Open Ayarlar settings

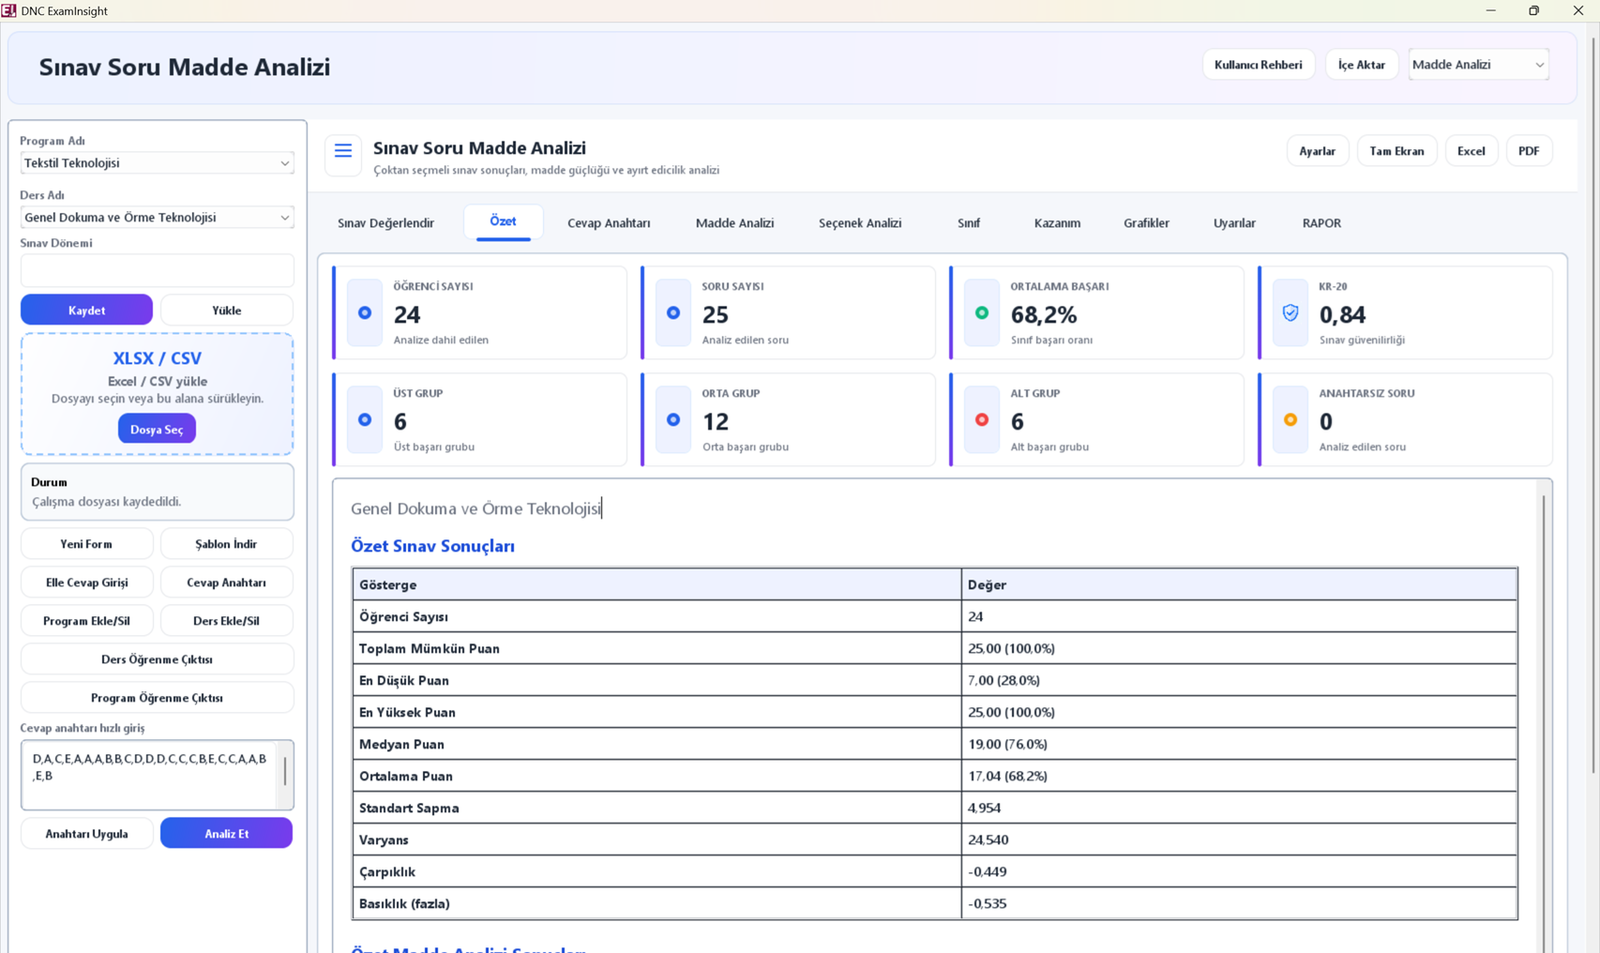click(1317, 151)
